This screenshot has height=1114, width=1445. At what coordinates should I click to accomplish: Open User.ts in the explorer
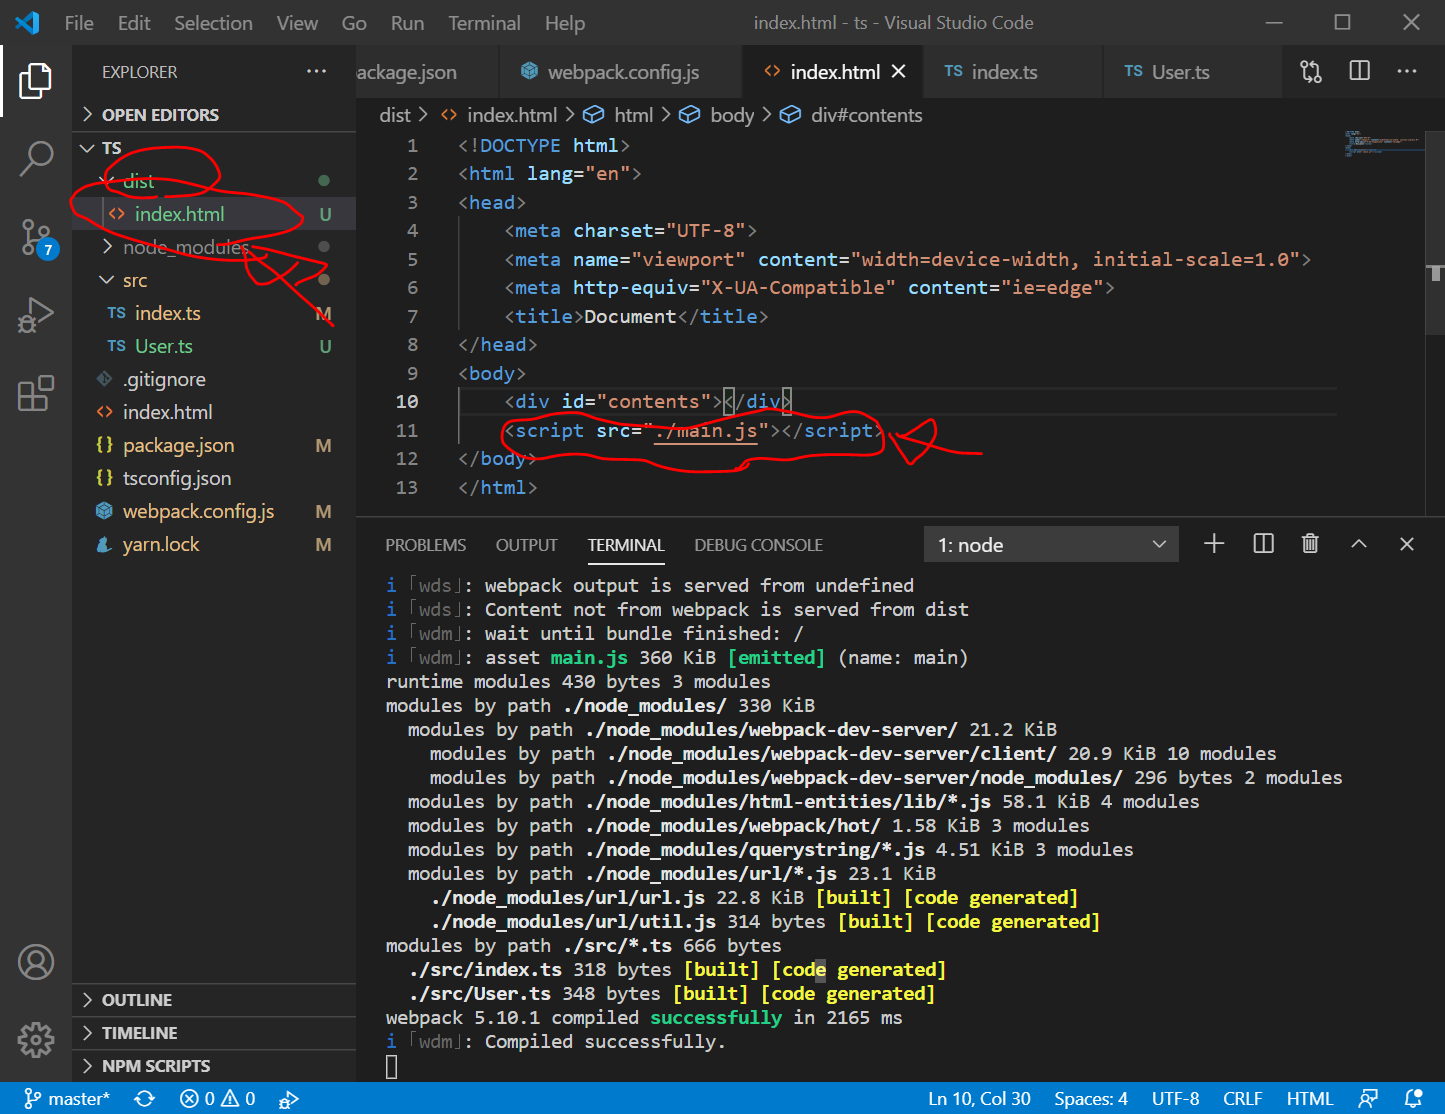tap(214, 346)
